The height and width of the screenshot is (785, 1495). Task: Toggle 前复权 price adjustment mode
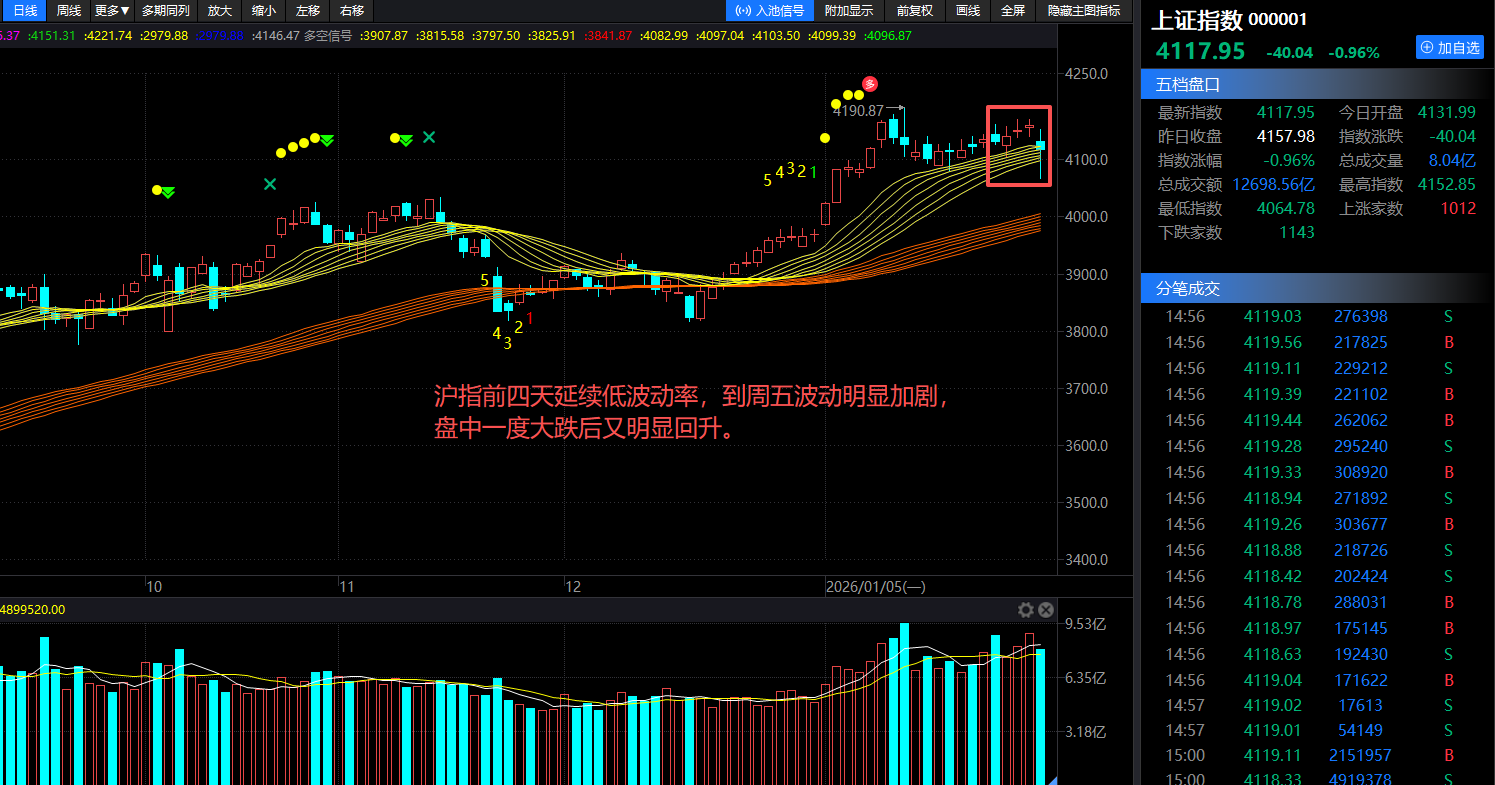[x=914, y=11]
